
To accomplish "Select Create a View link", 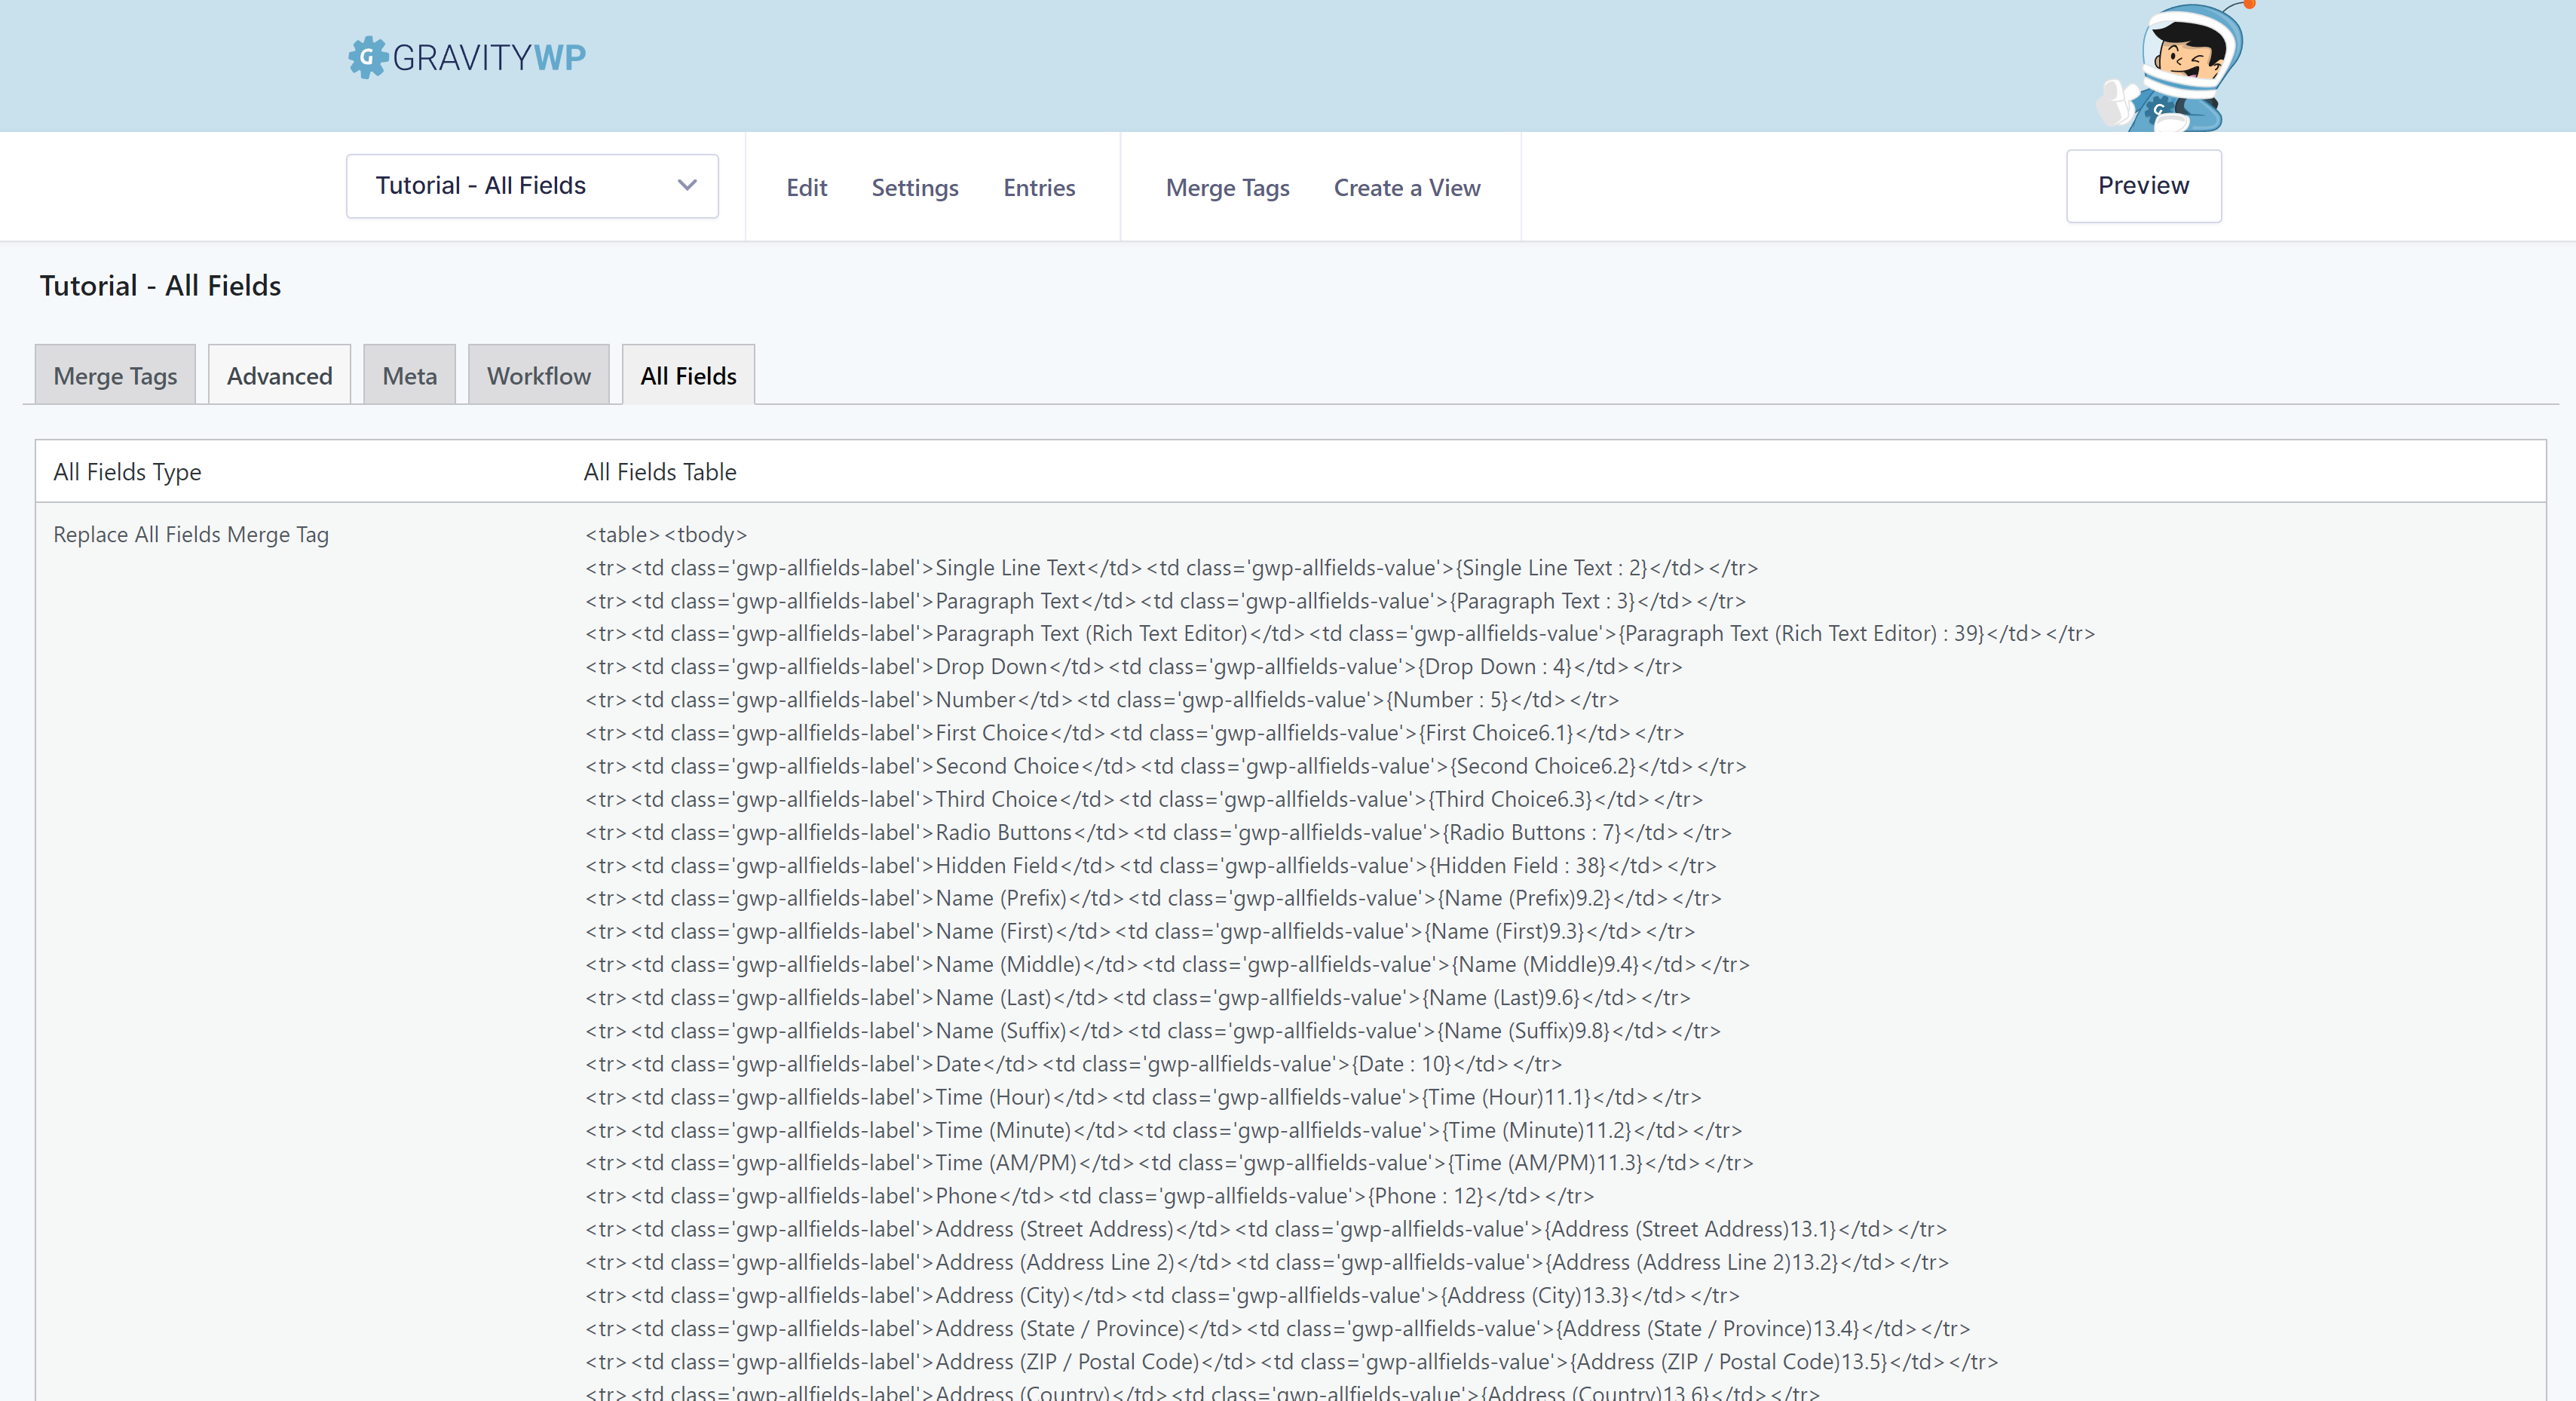I will coord(1406,188).
